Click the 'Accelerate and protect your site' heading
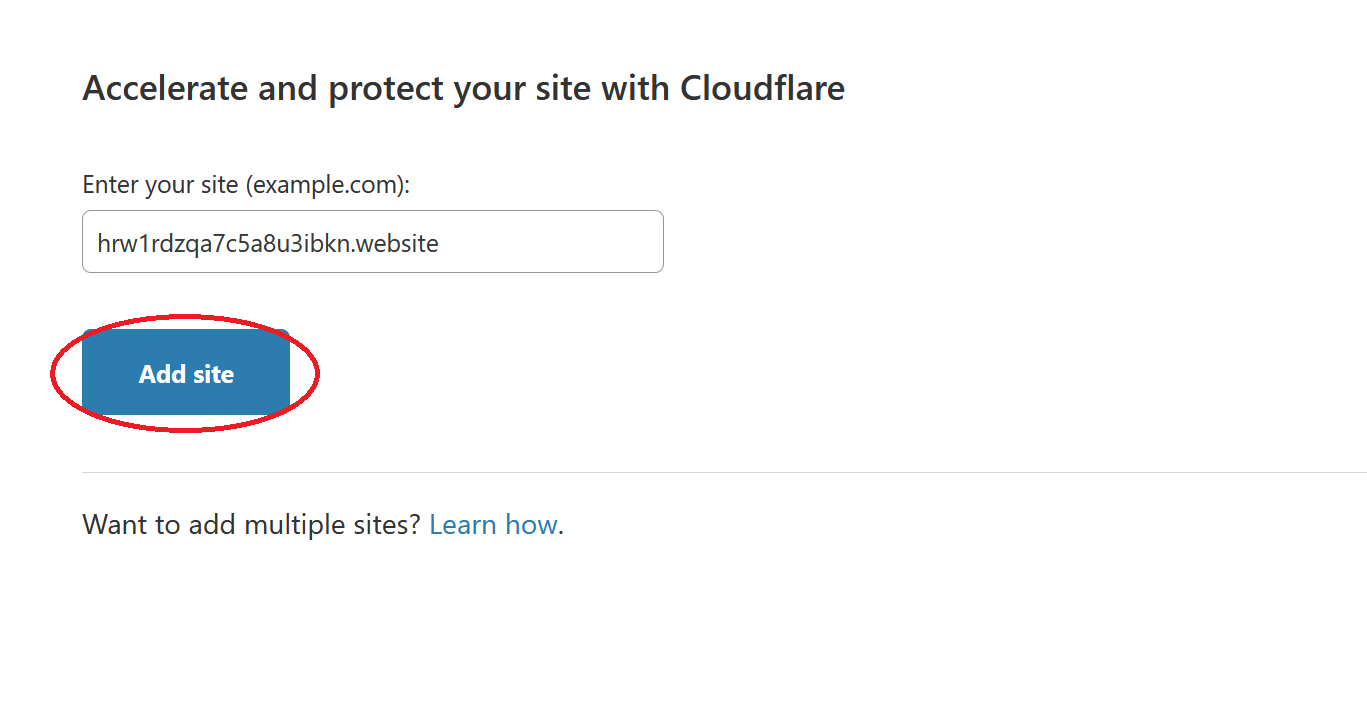Image resolution: width=1367 pixels, height=719 pixels. point(463,88)
